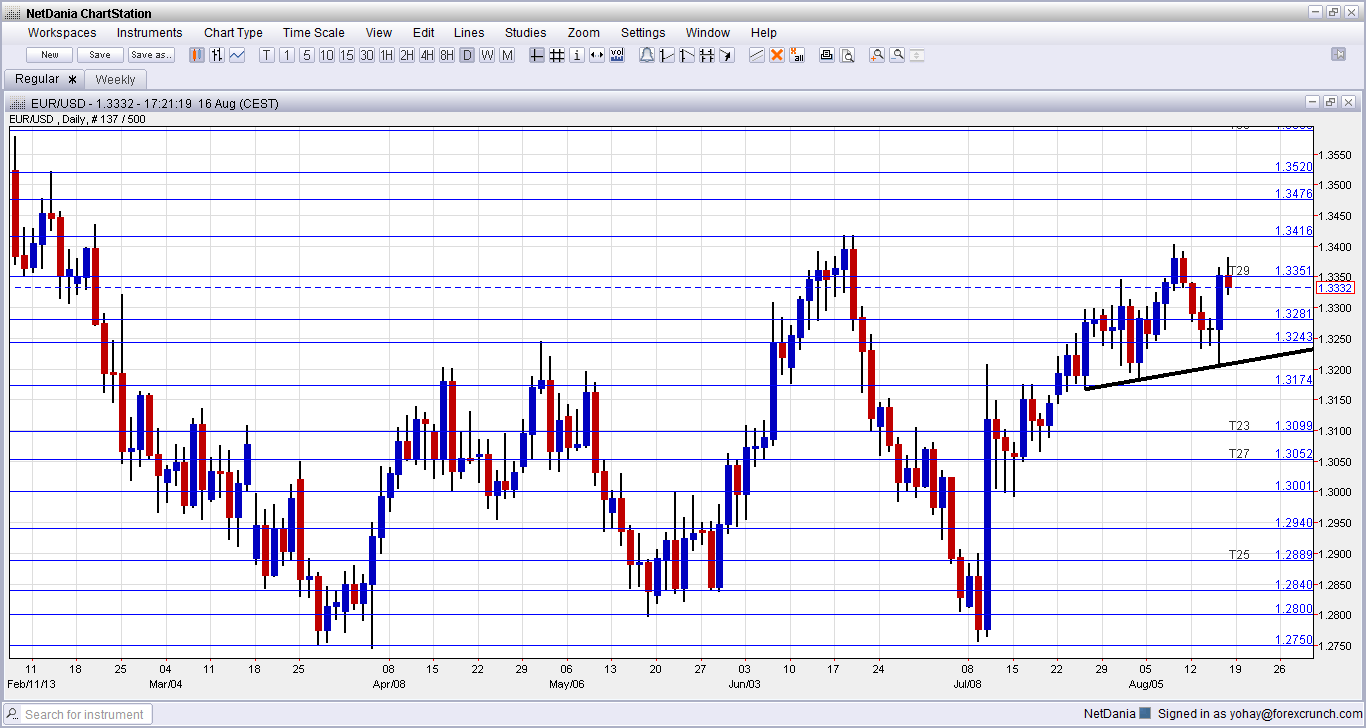Viewport: 1366px width, 728px height.
Task: Open the Time Scale menu
Action: point(314,33)
